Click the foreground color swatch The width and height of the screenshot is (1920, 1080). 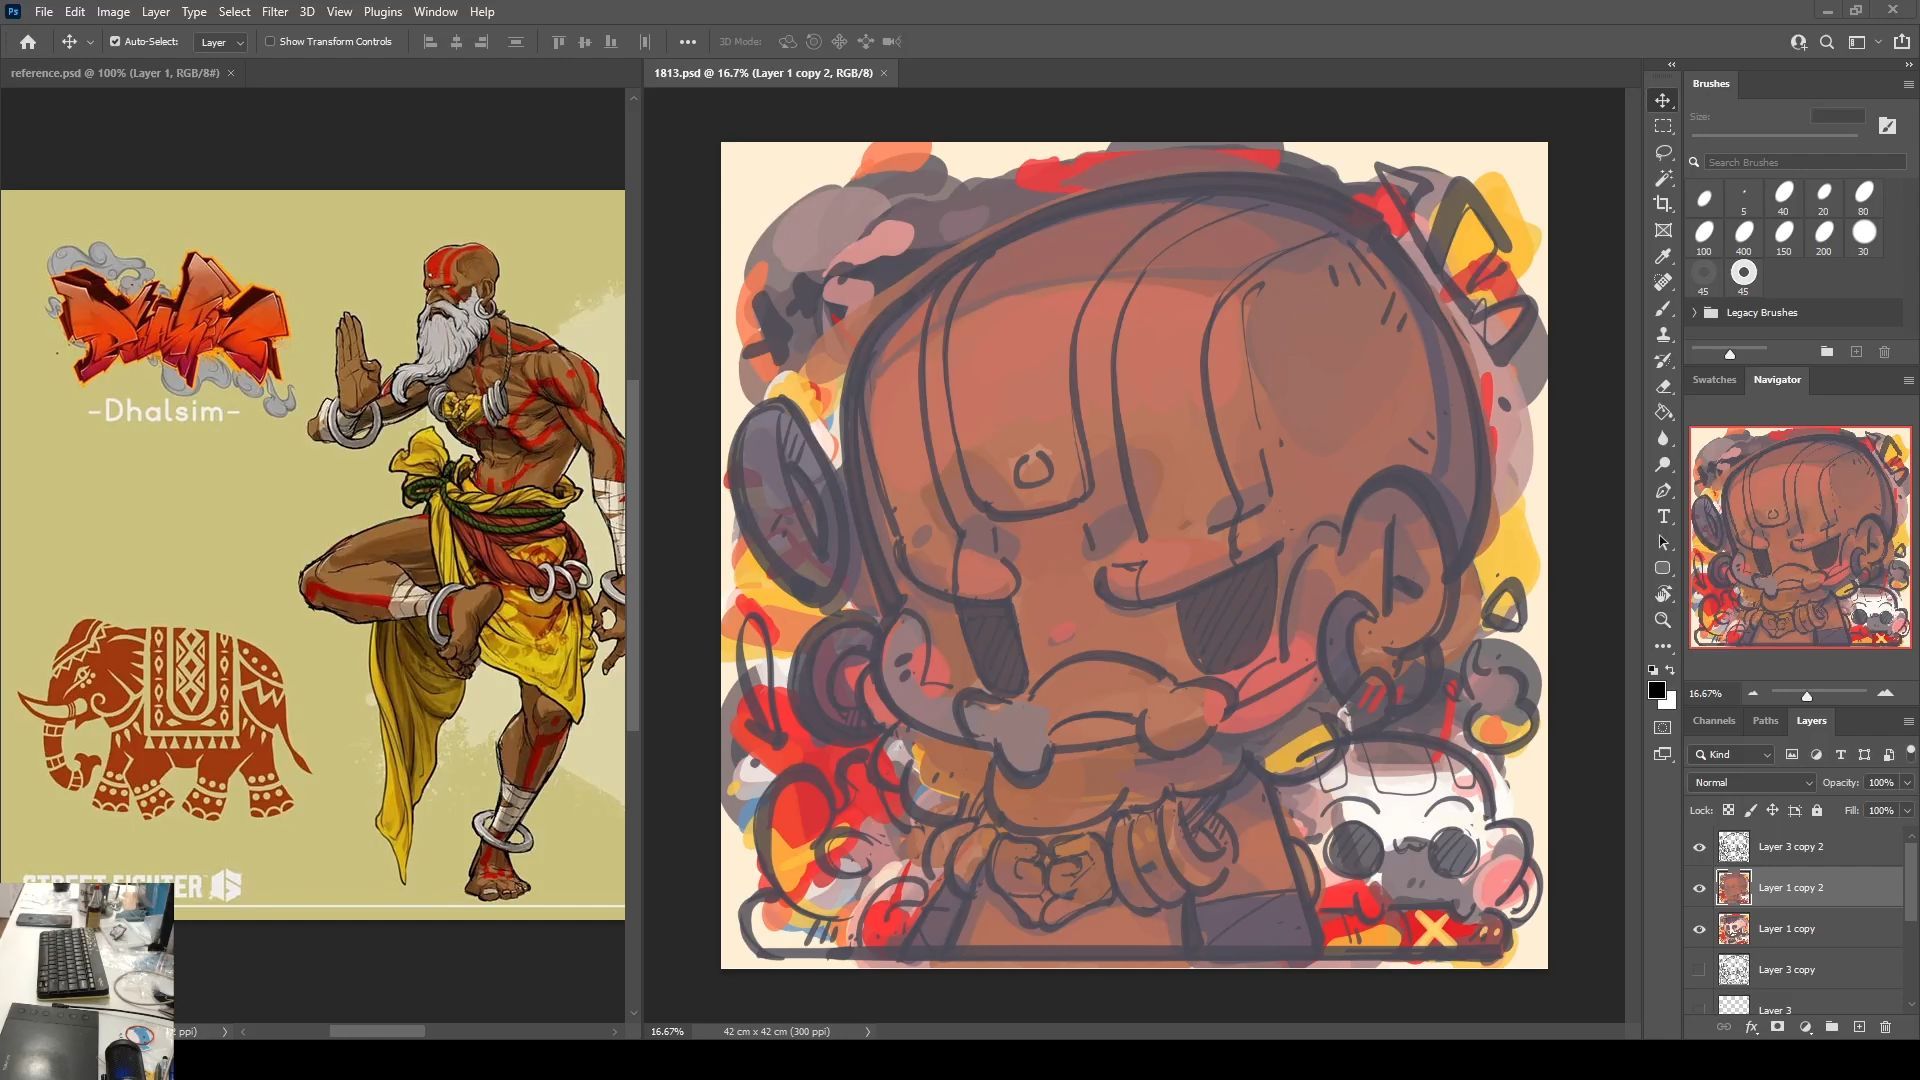pos(1657,690)
